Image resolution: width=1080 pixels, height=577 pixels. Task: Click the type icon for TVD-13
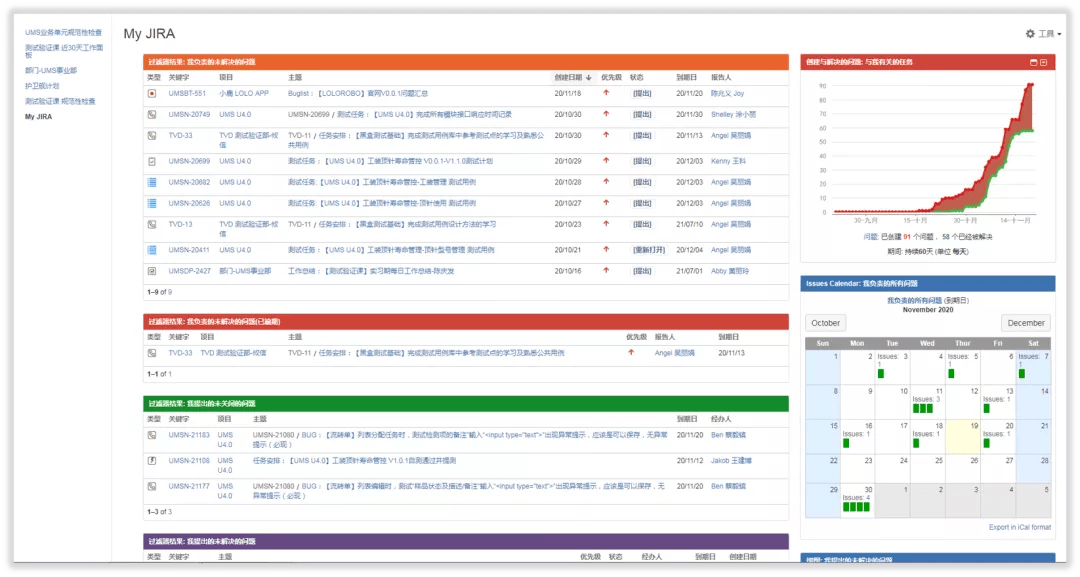152,224
